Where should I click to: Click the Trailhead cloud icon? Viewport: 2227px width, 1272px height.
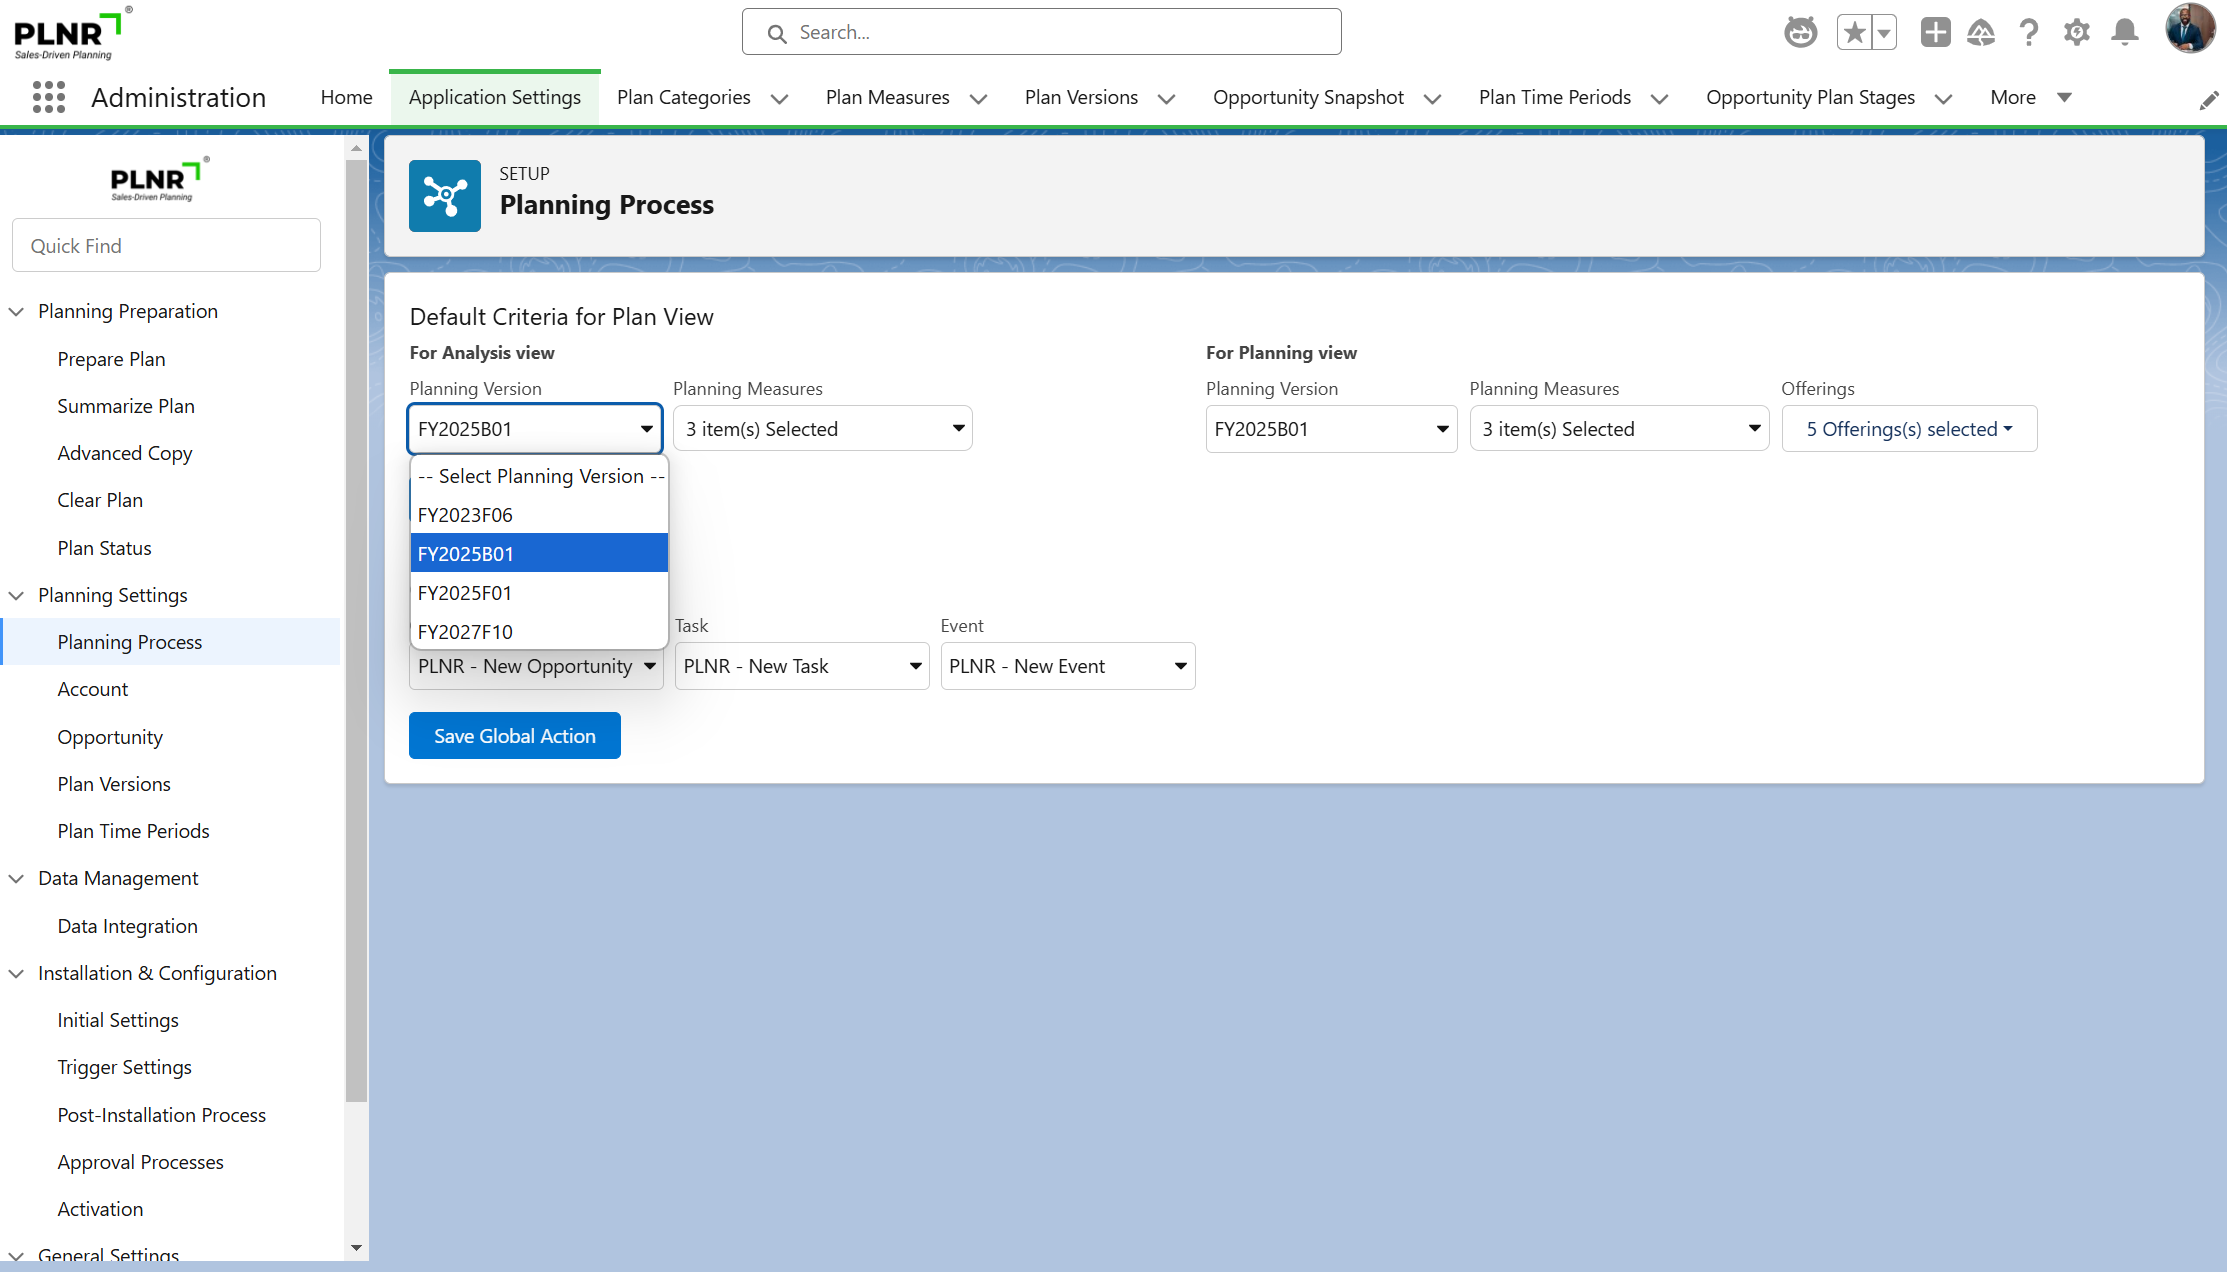(1981, 32)
